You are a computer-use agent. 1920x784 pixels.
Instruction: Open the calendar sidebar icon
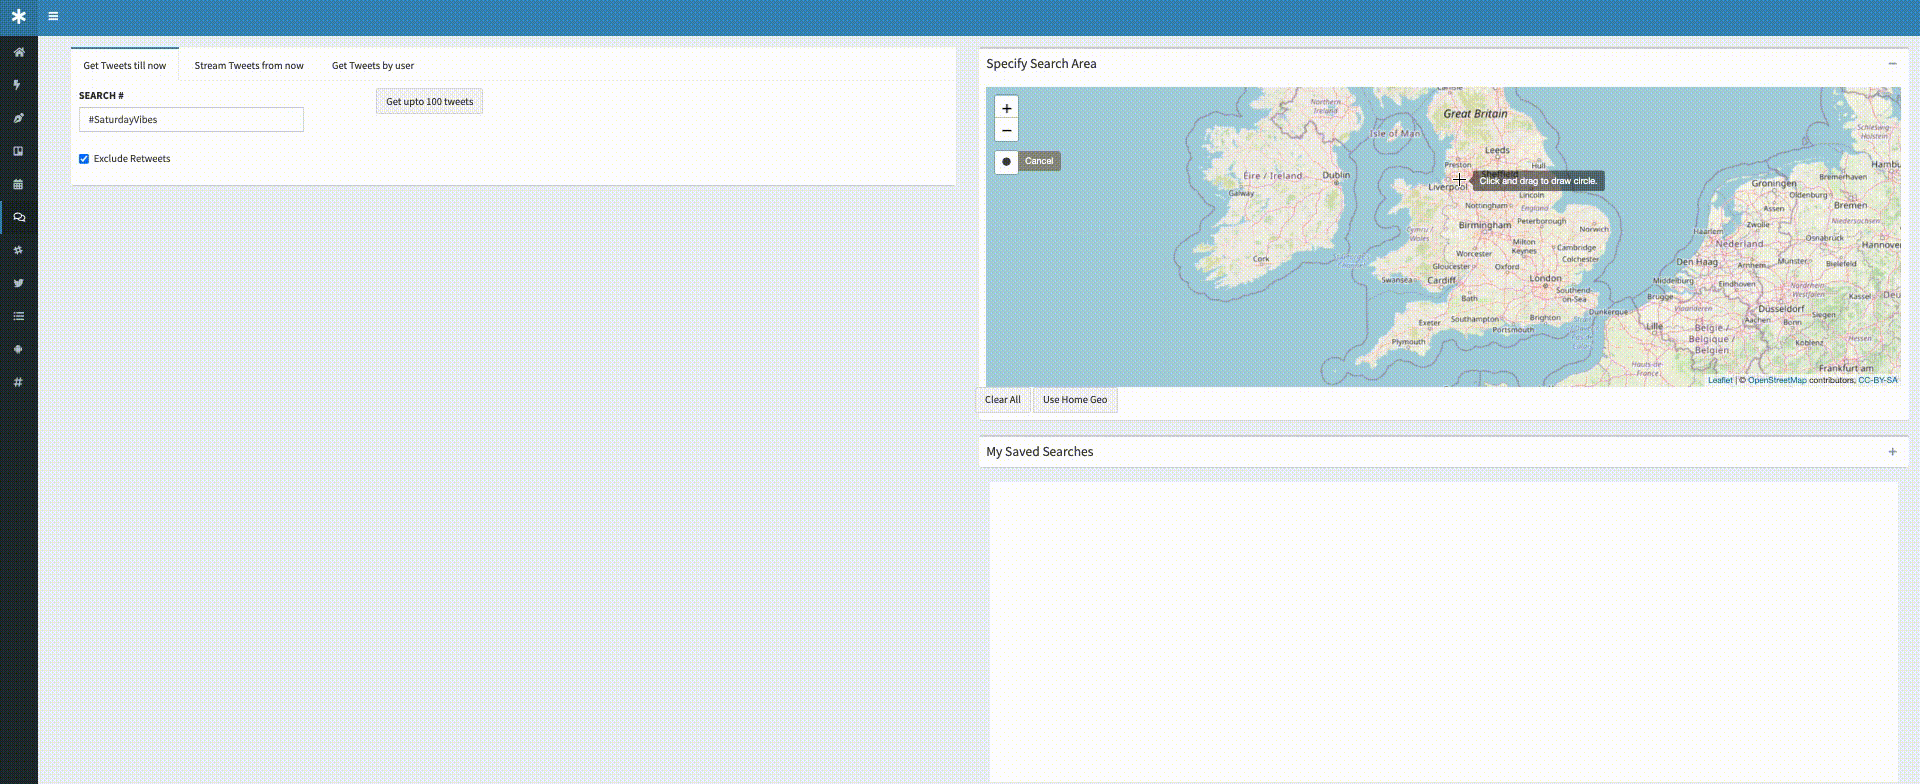click(x=18, y=184)
